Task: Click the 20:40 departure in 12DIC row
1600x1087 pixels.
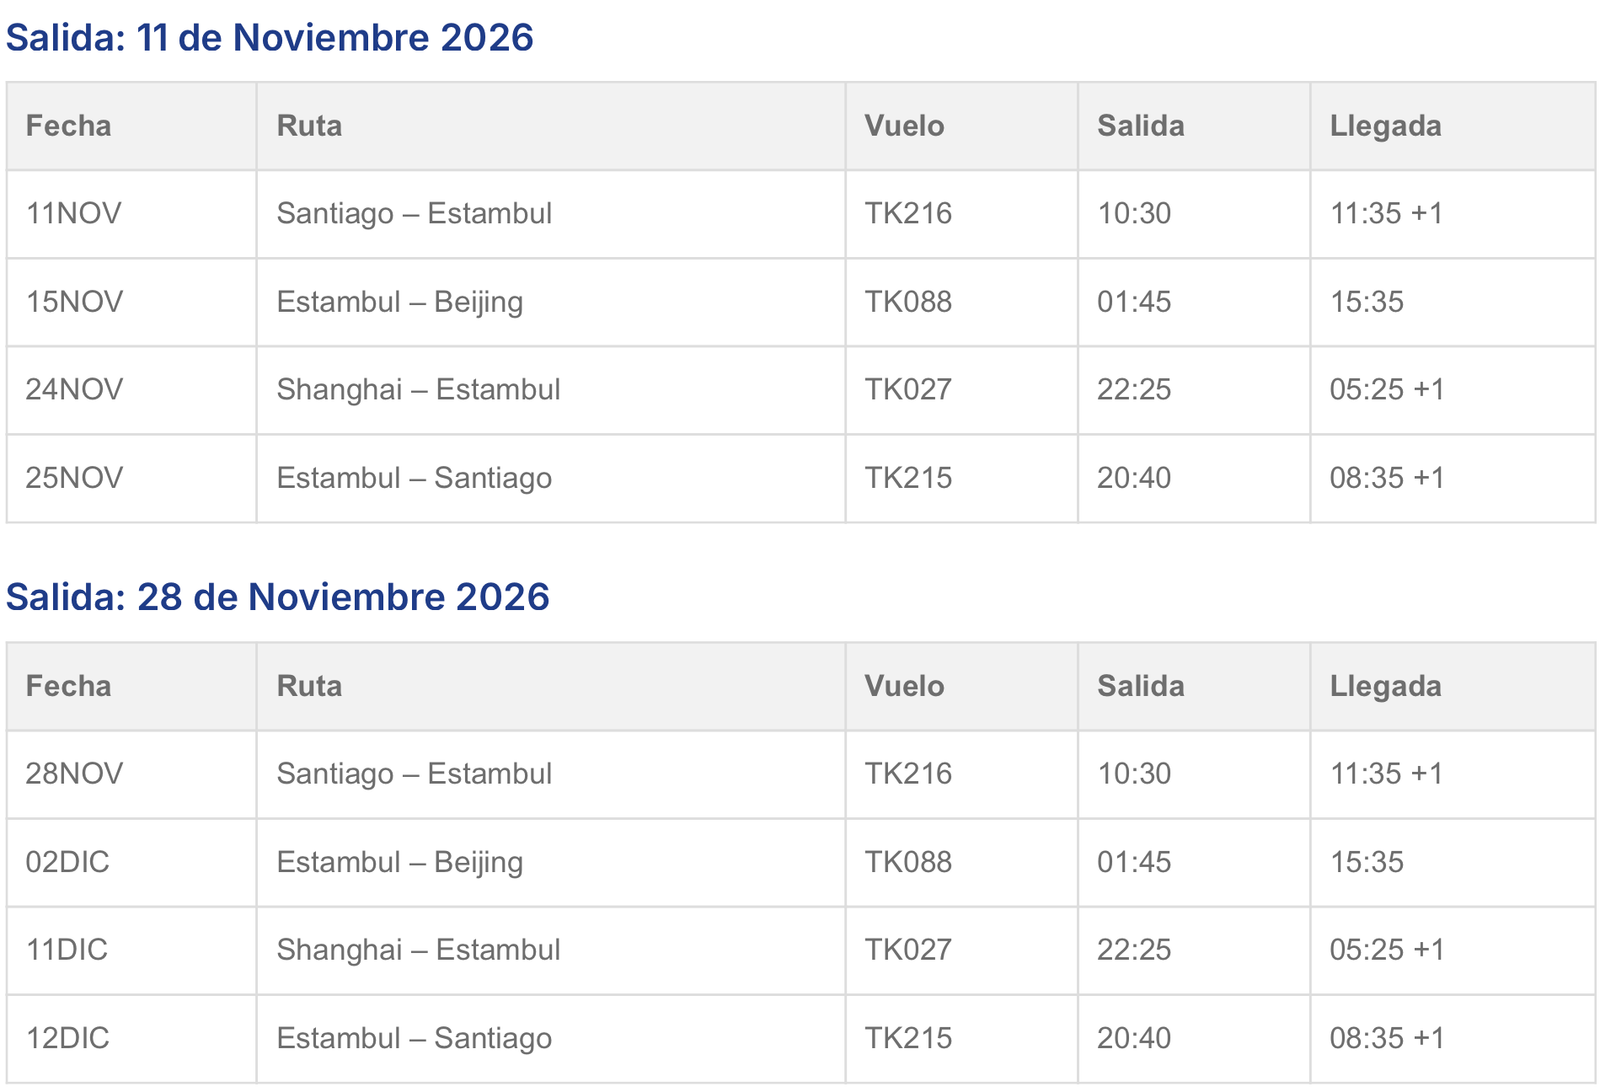Action: pos(1134,1038)
